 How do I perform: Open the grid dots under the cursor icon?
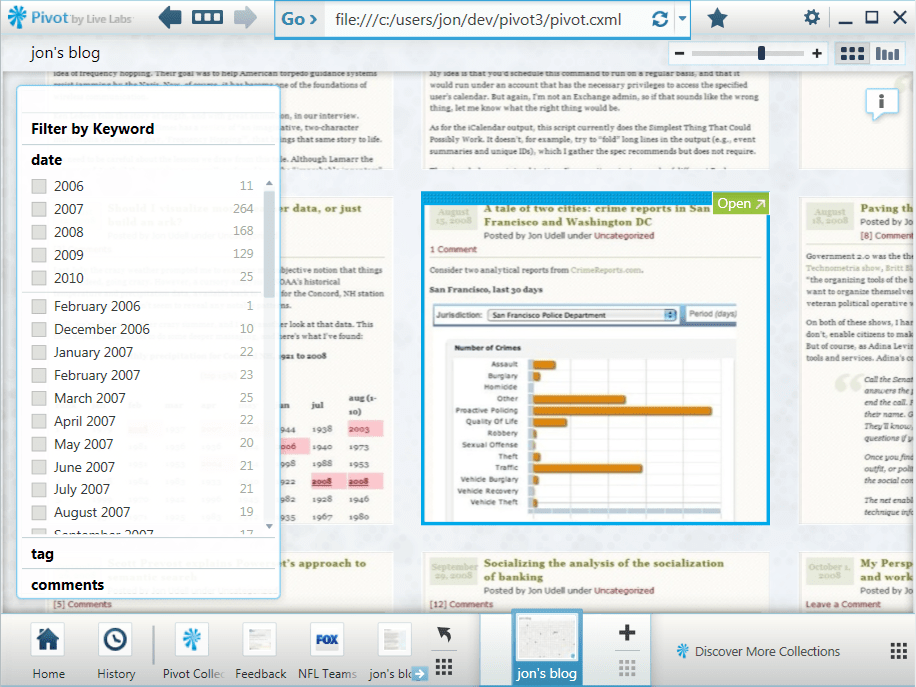444,667
